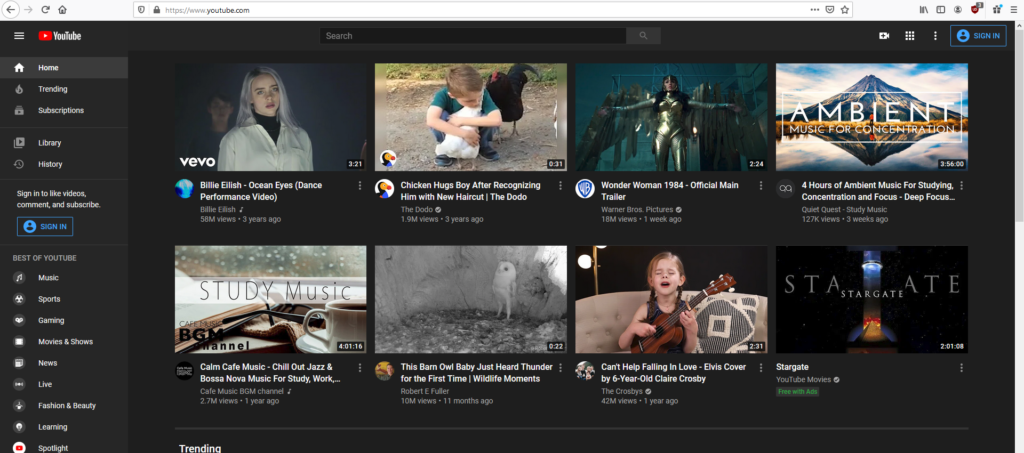Open the Firefox account icon
1024x453 pixels.
pyautogui.click(x=957, y=10)
